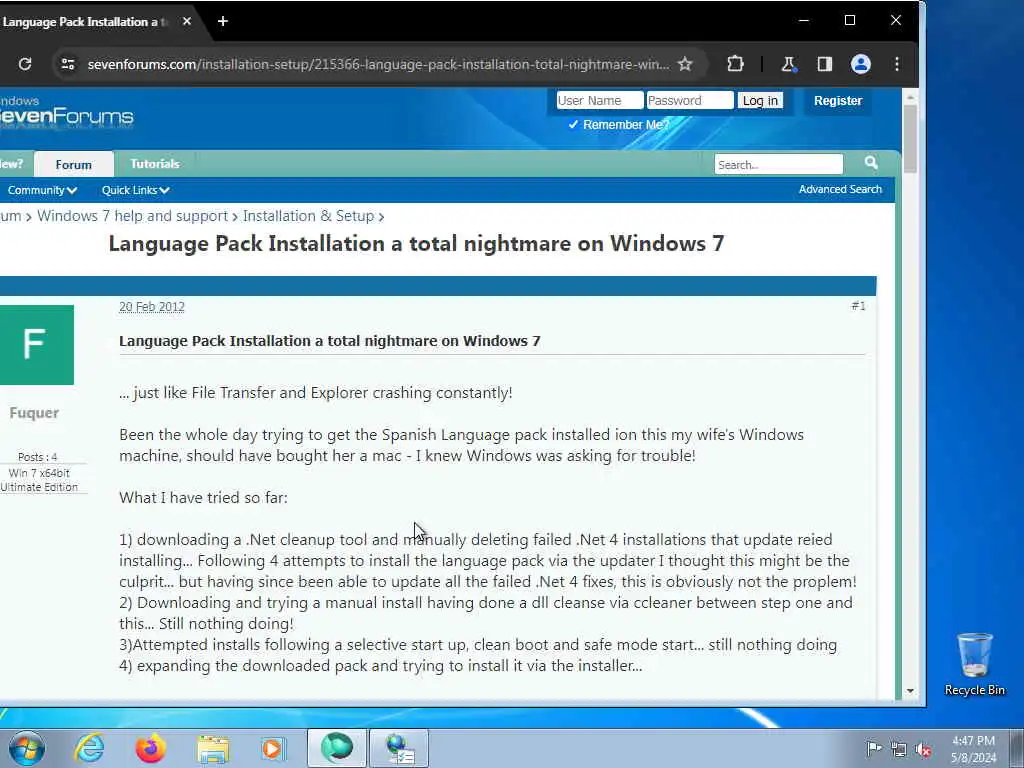Toggle the Remember Me checkbox
The image size is (1024, 768).
pos(573,125)
